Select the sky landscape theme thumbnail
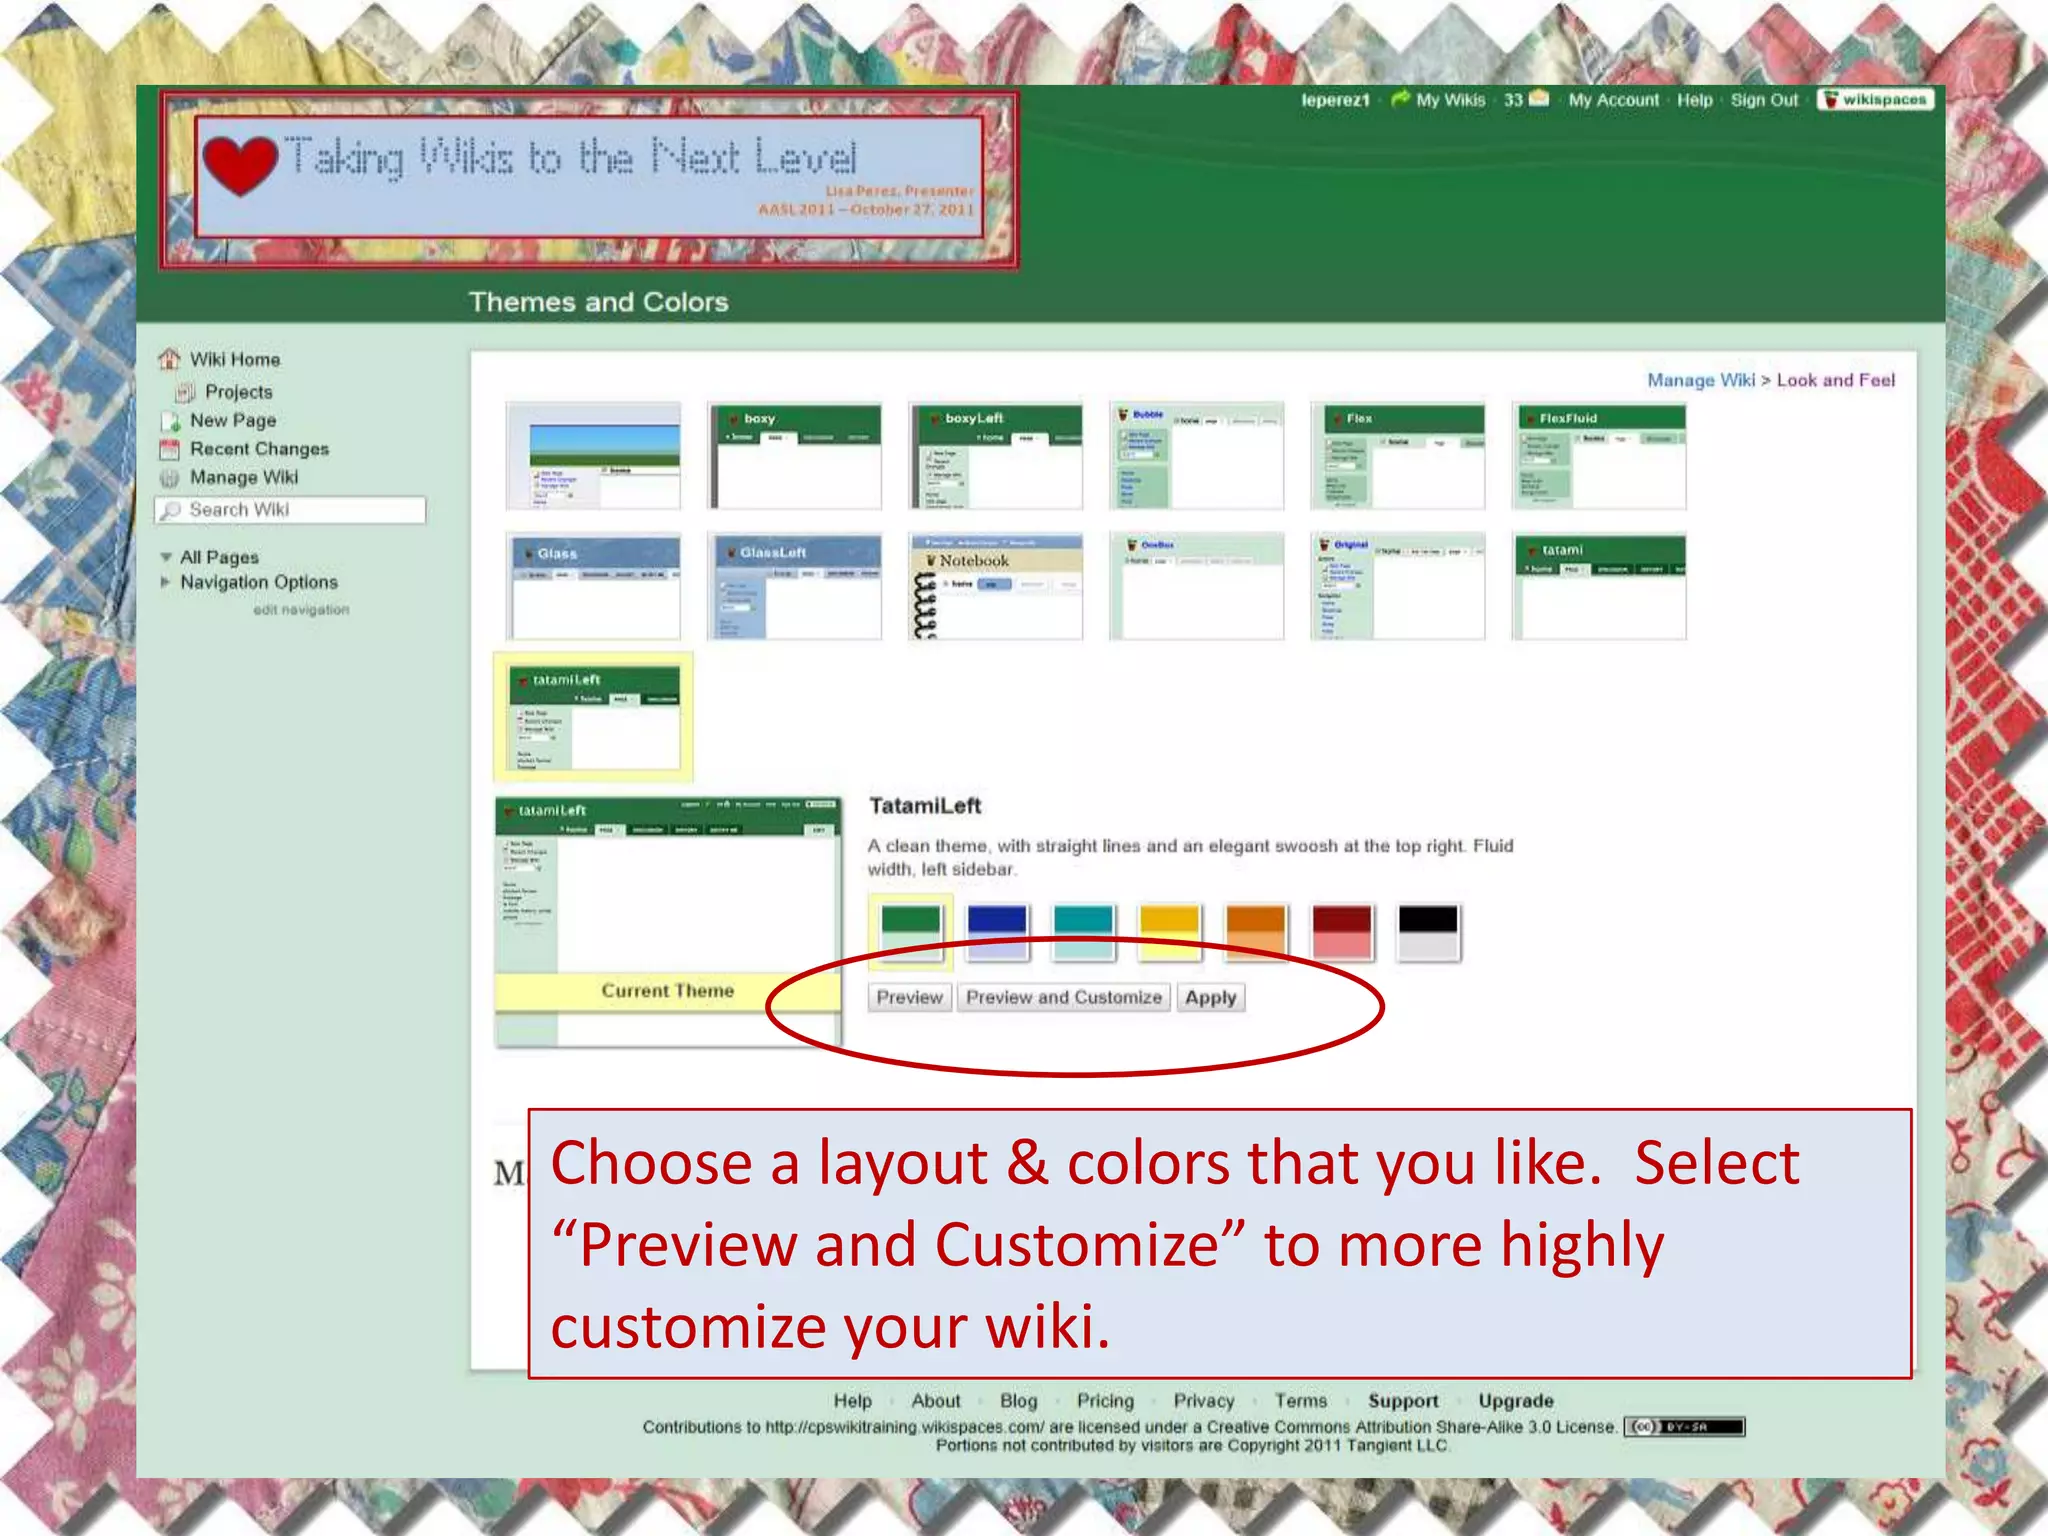The image size is (2048, 1536). coord(594,456)
